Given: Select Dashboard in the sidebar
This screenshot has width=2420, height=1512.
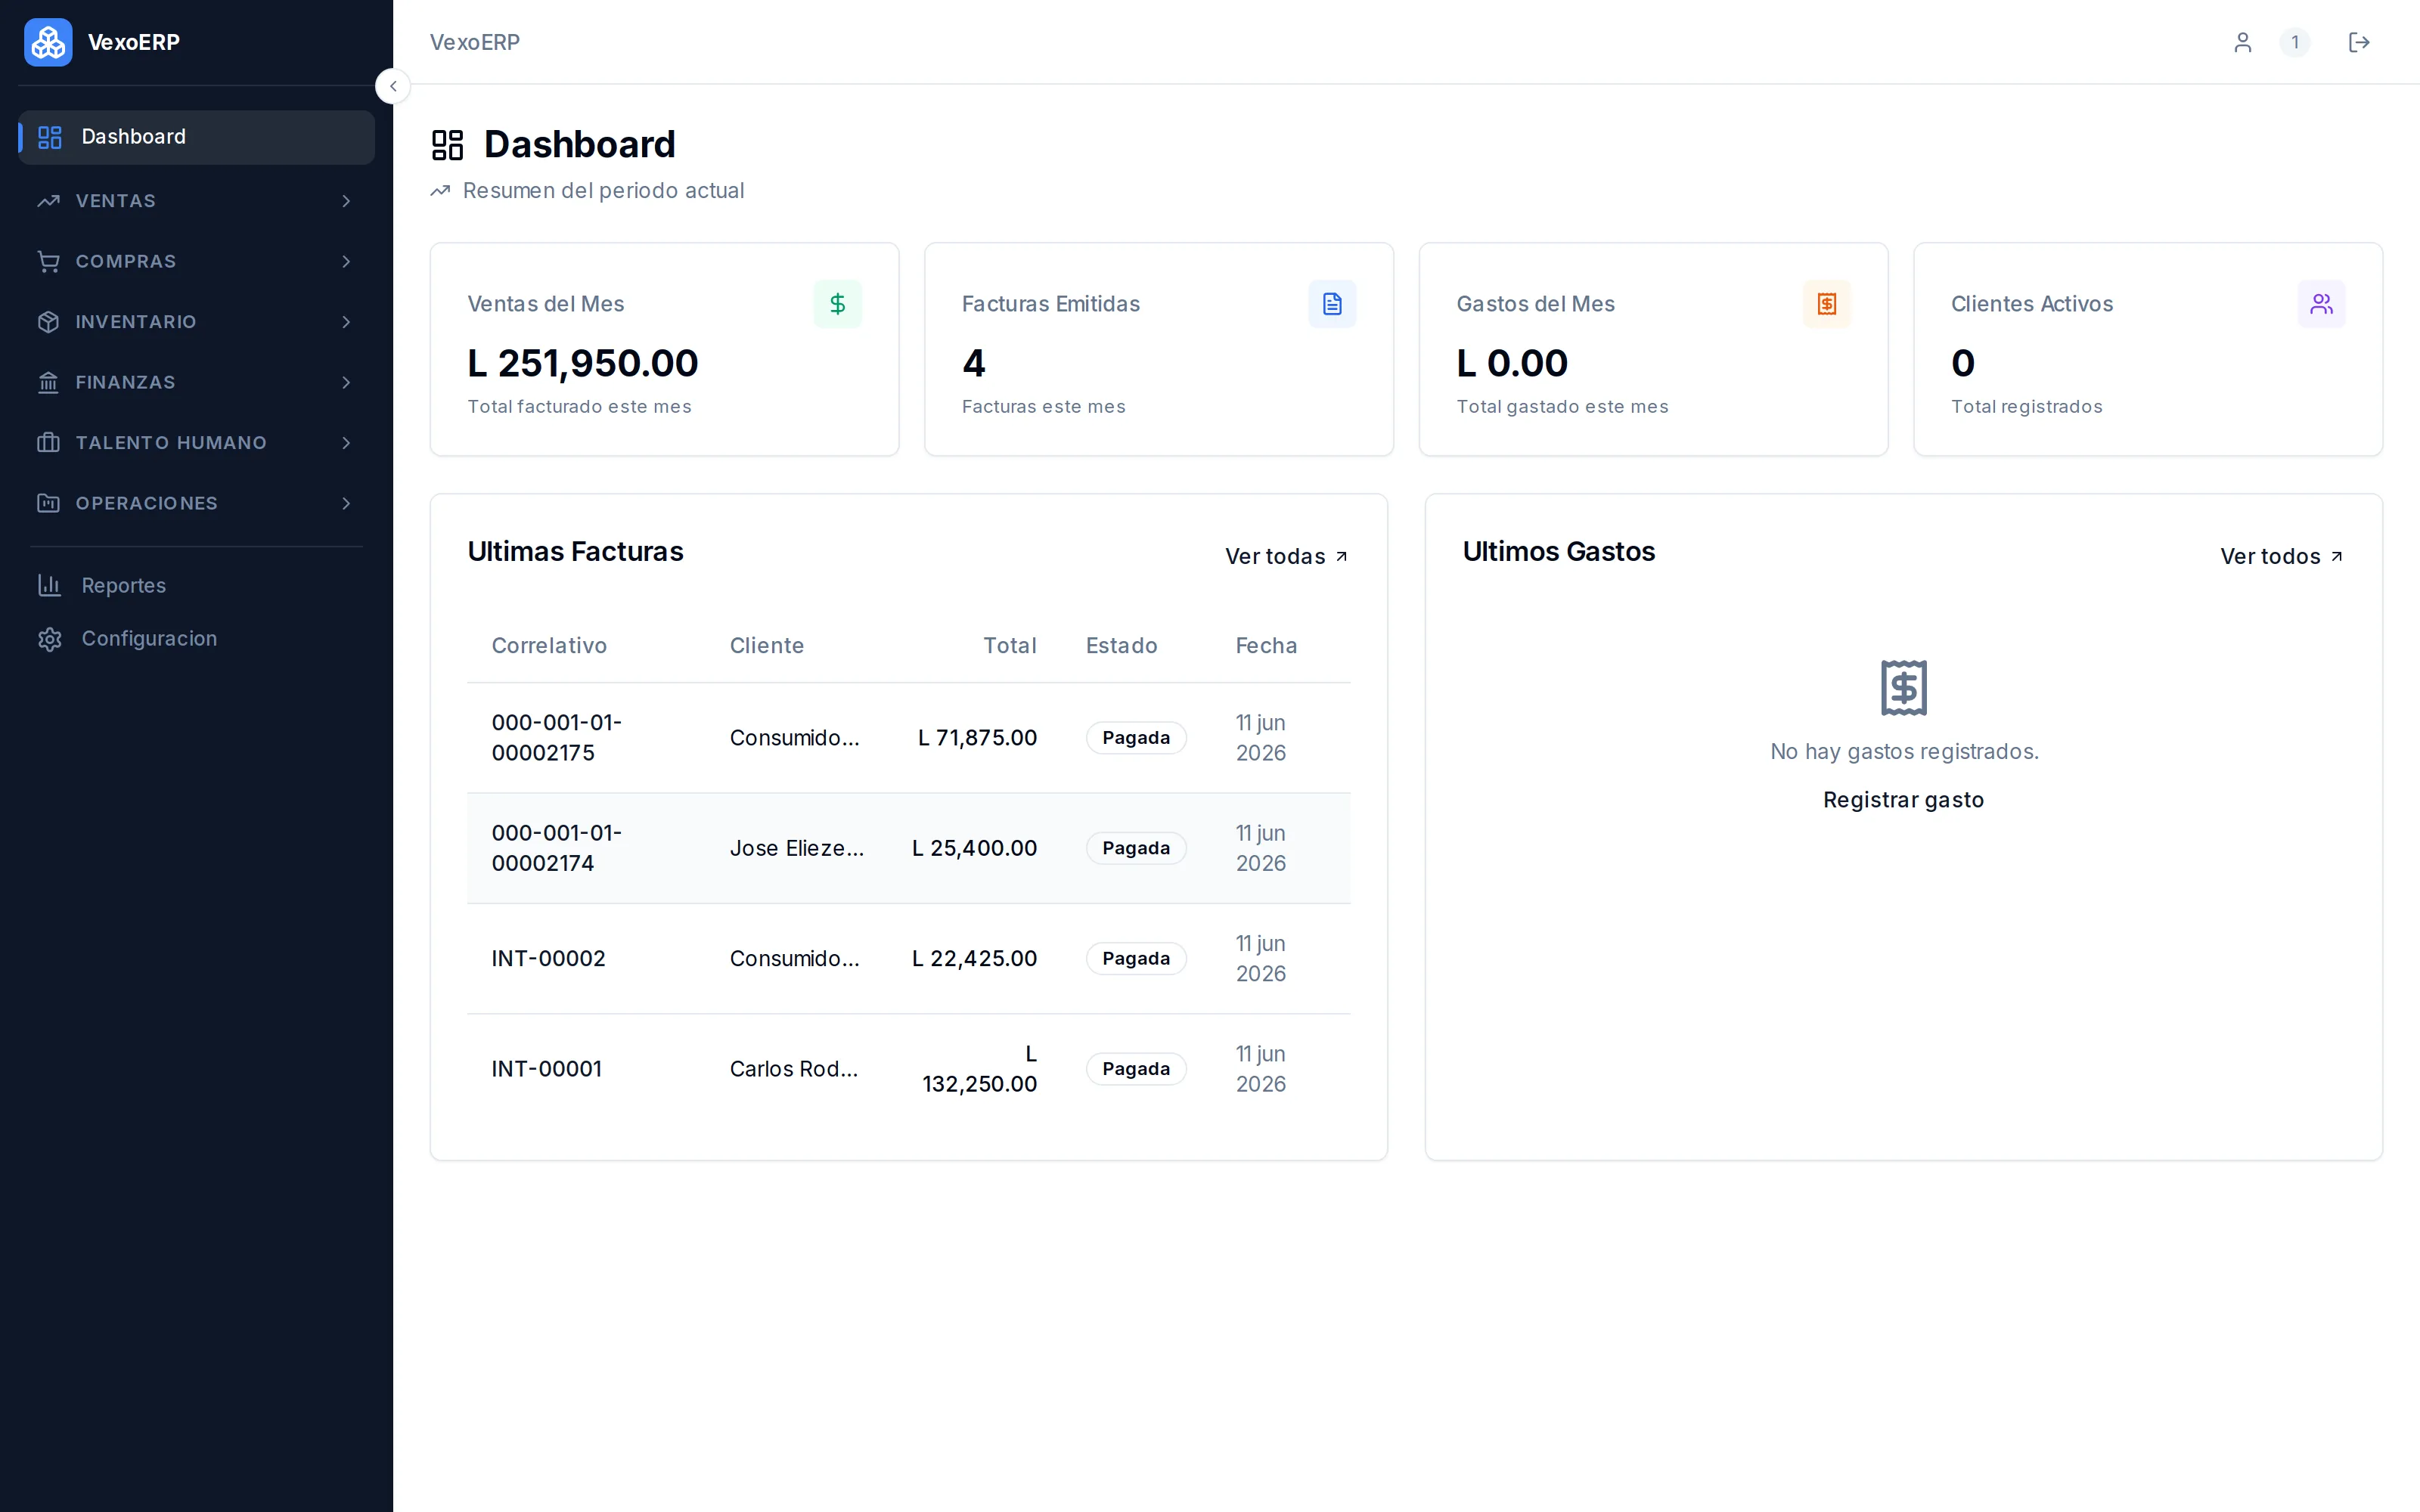Looking at the screenshot, I should pyautogui.click(x=196, y=137).
